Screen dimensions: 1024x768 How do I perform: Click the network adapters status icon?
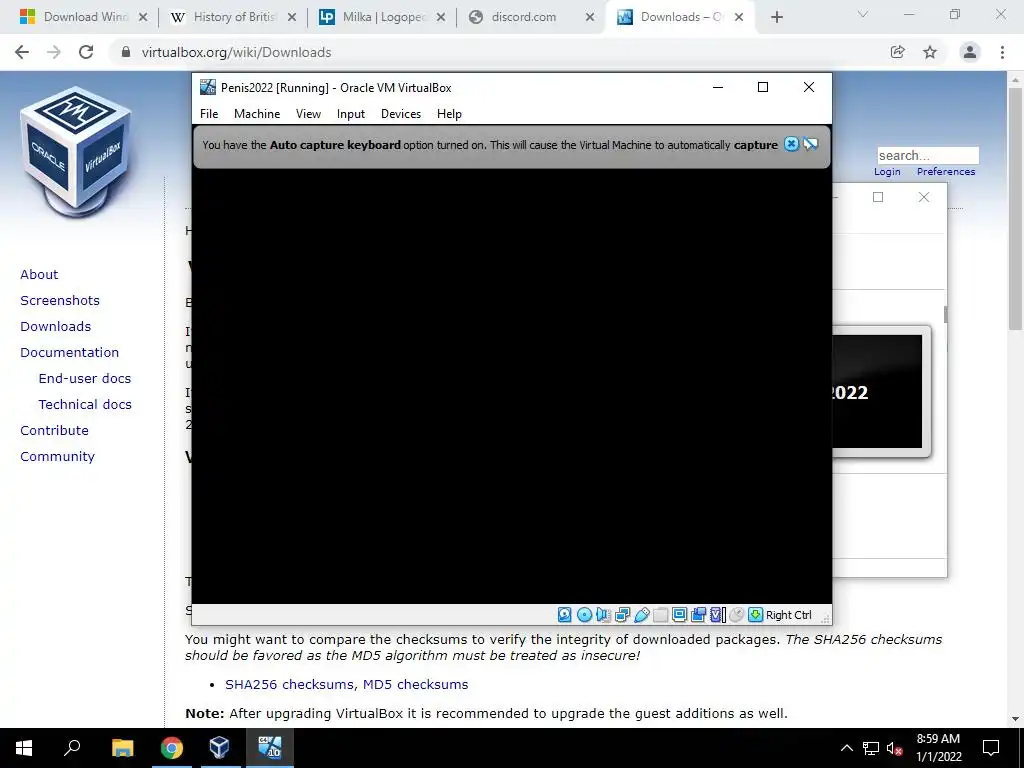(x=622, y=615)
